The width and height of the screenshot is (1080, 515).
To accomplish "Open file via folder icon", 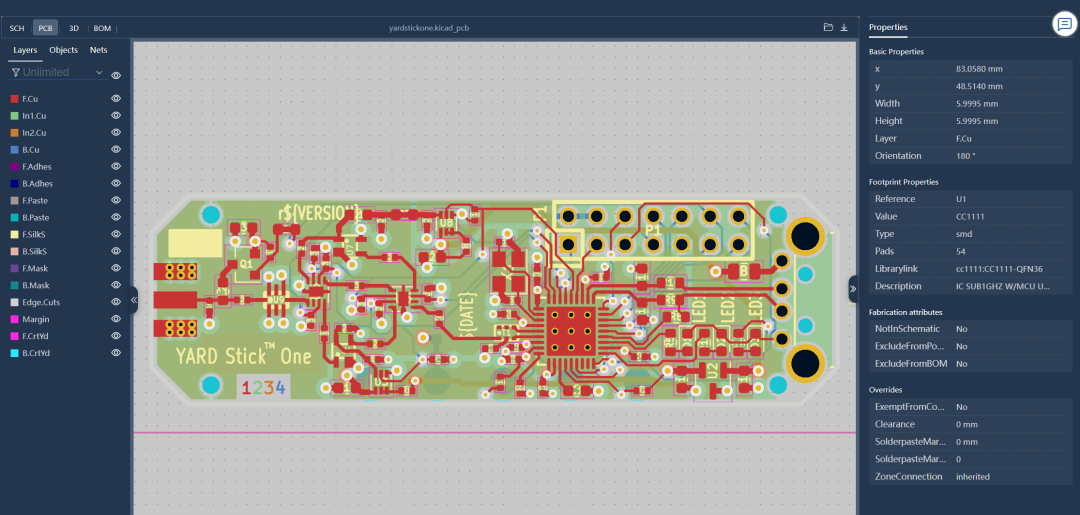I will pyautogui.click(x=829, y=28).
